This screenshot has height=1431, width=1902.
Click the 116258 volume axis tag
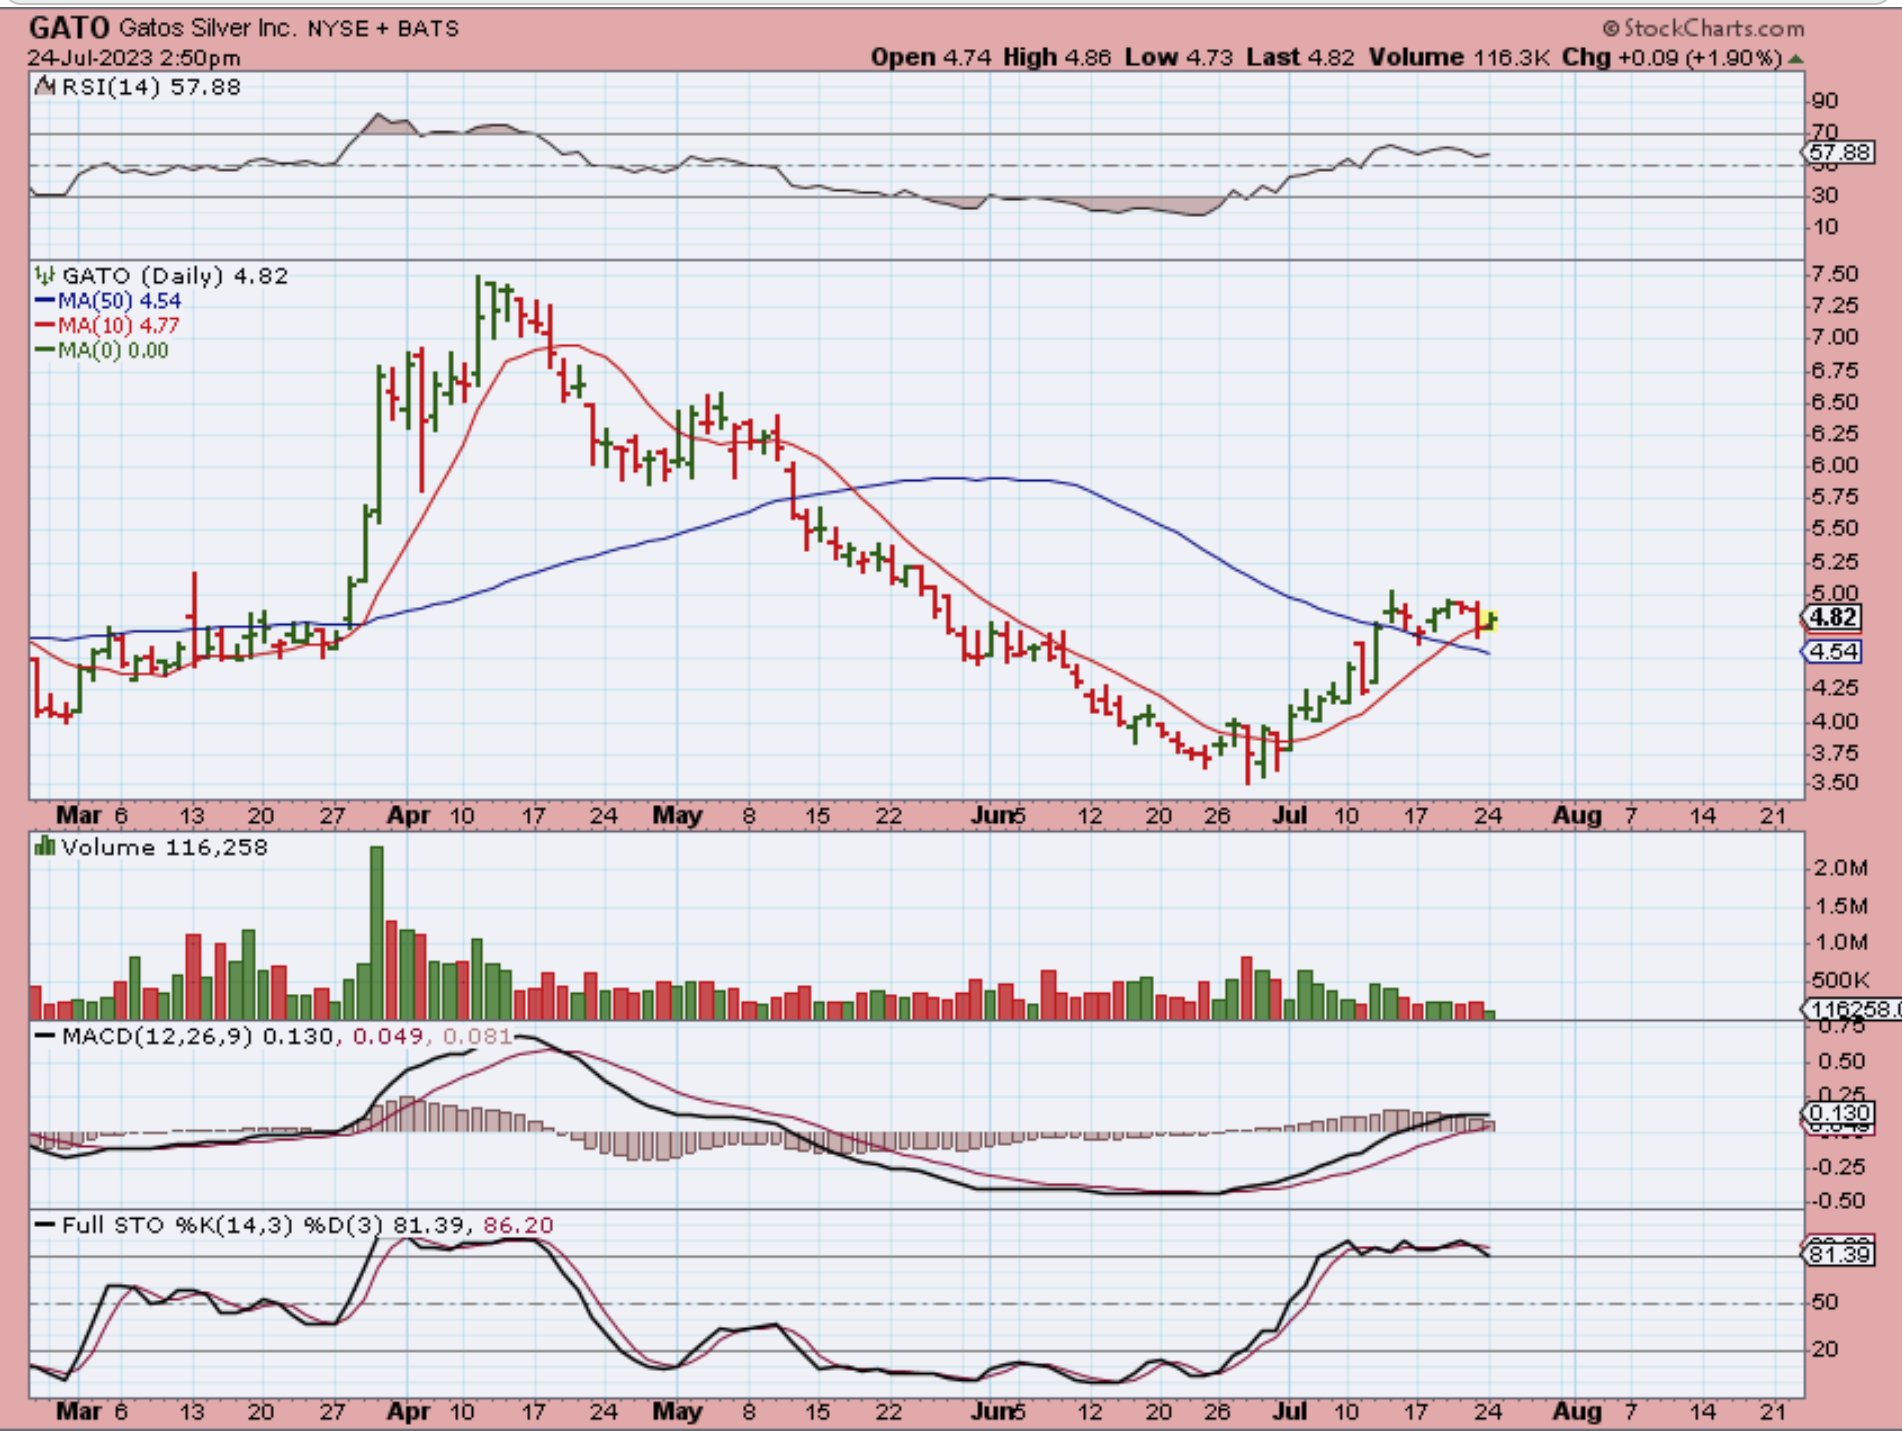(1850, 1009)
